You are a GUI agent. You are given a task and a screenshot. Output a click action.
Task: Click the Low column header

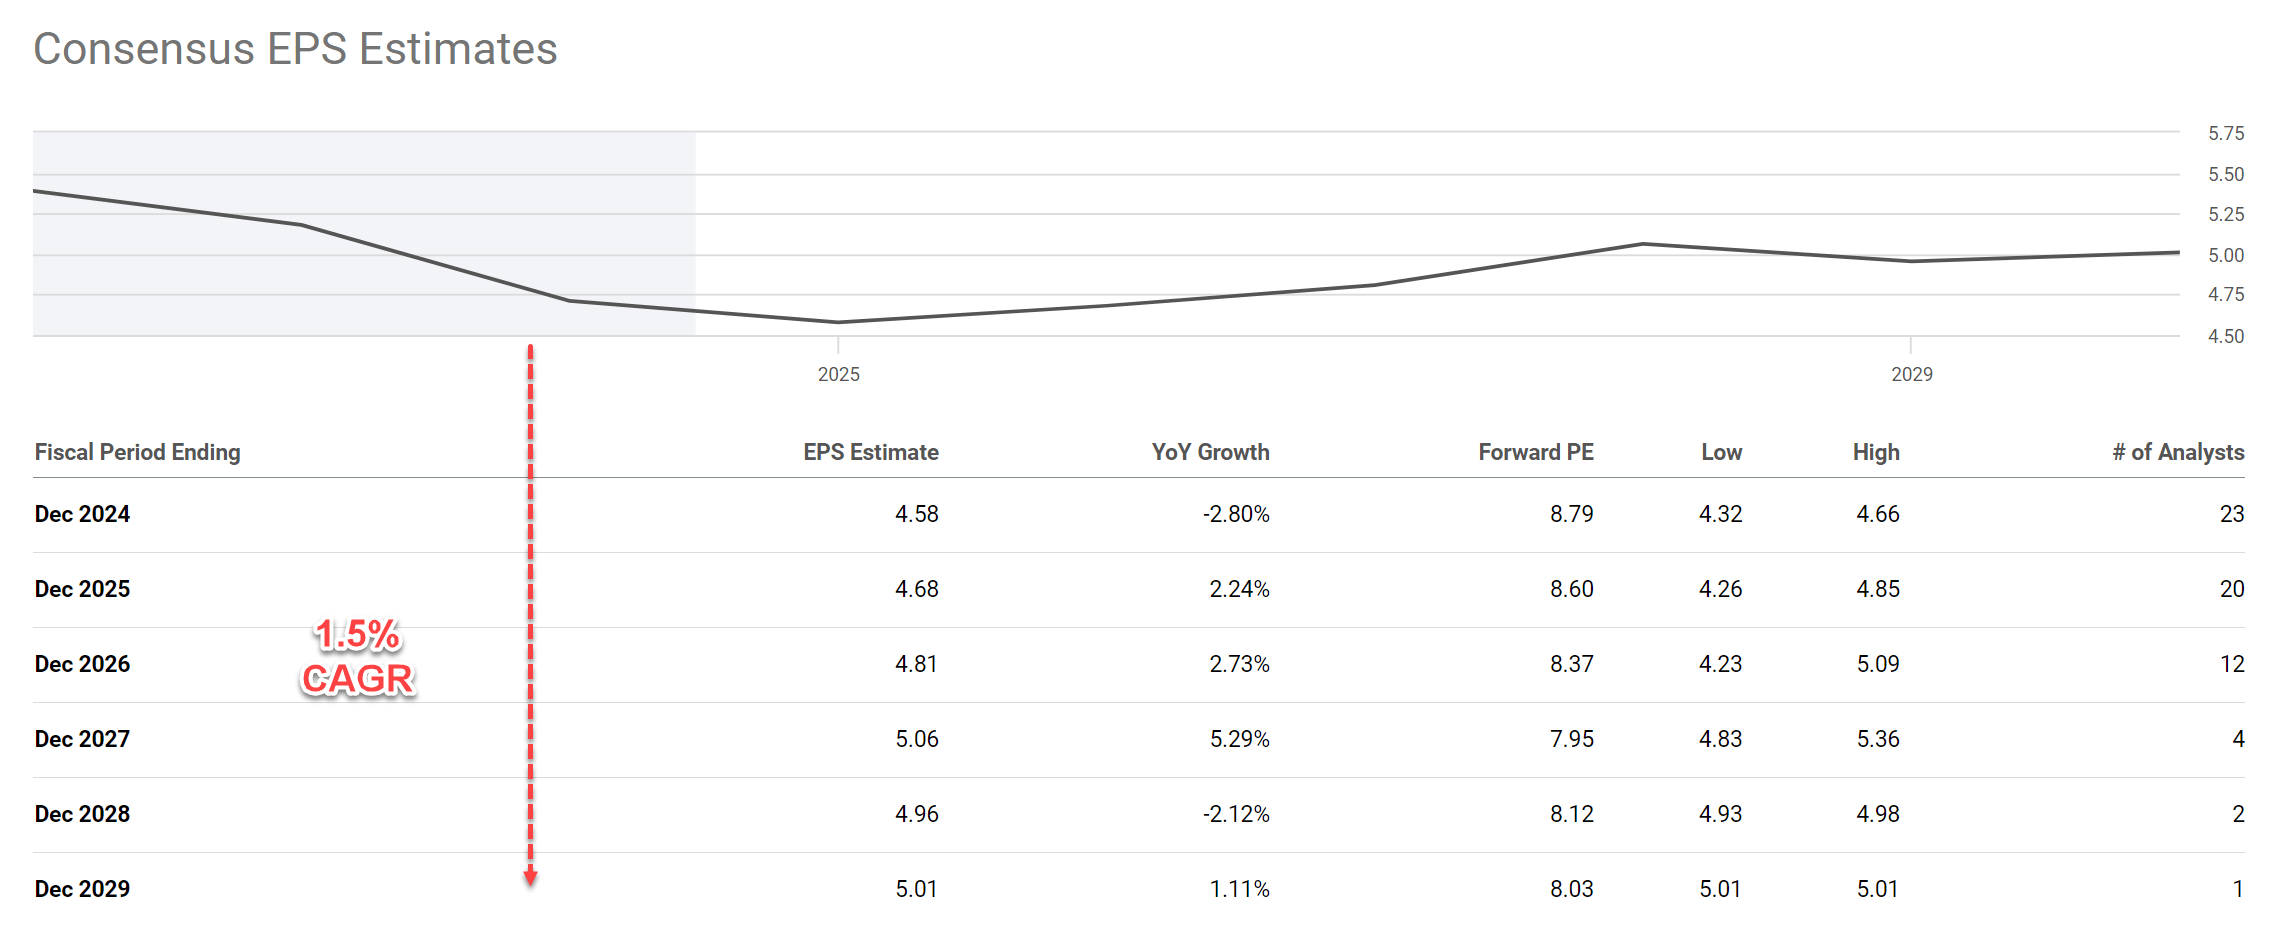1721,452
